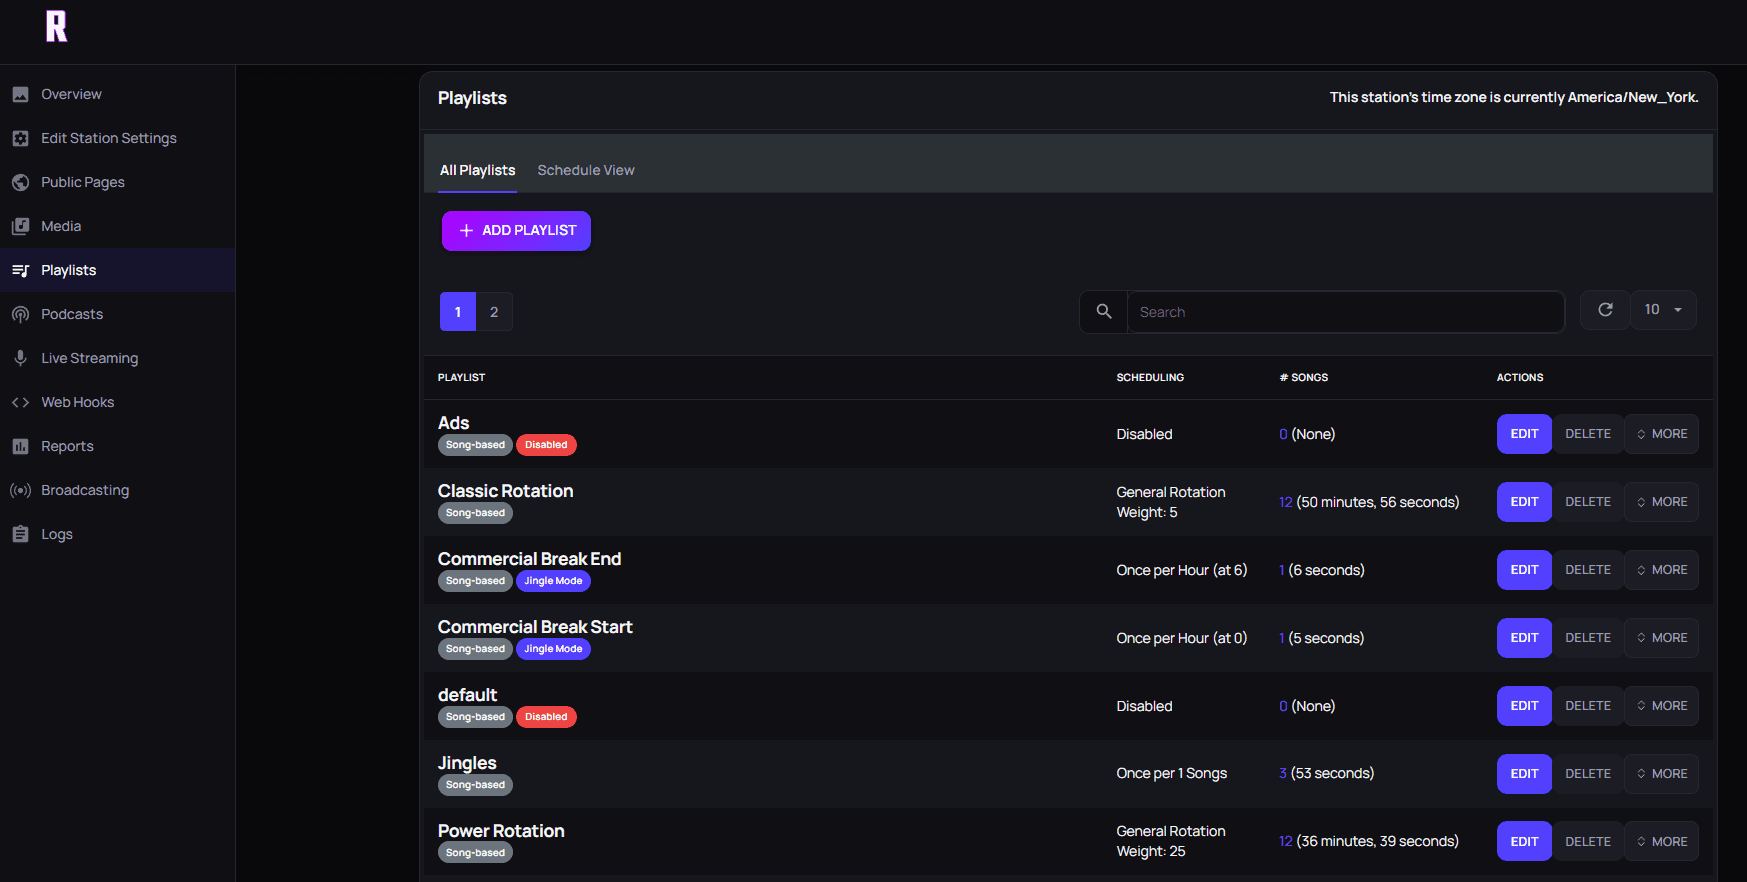This screenshot has height=882, width=1747.
Task: Open the rows-per-page dropdown showing 10
Action: (x=1664, y=310)
